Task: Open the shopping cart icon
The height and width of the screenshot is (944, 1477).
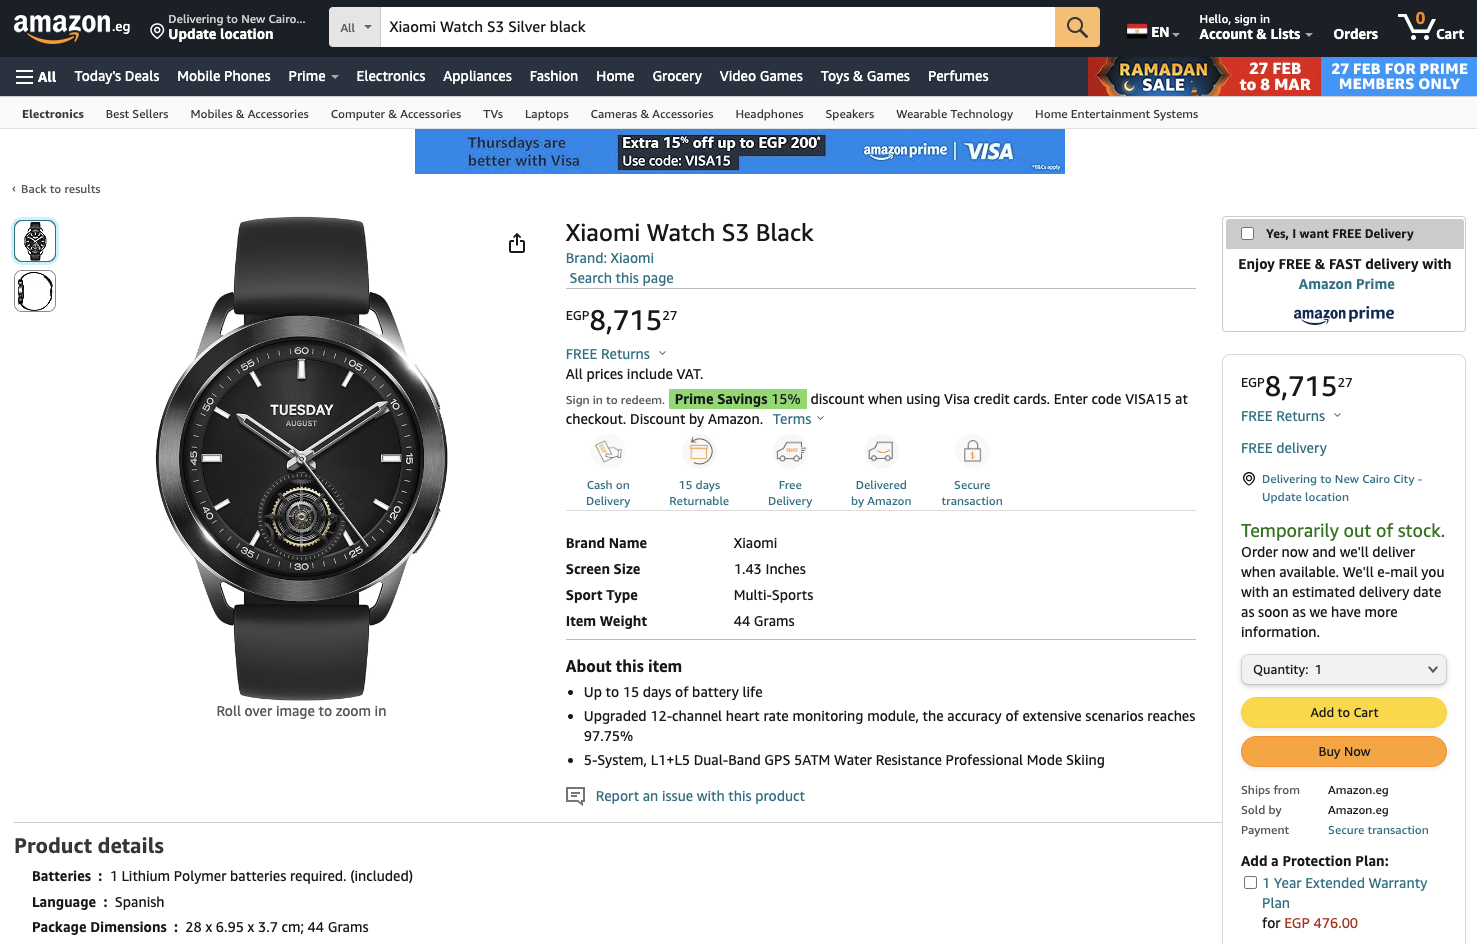Action: pos(1431,27)
